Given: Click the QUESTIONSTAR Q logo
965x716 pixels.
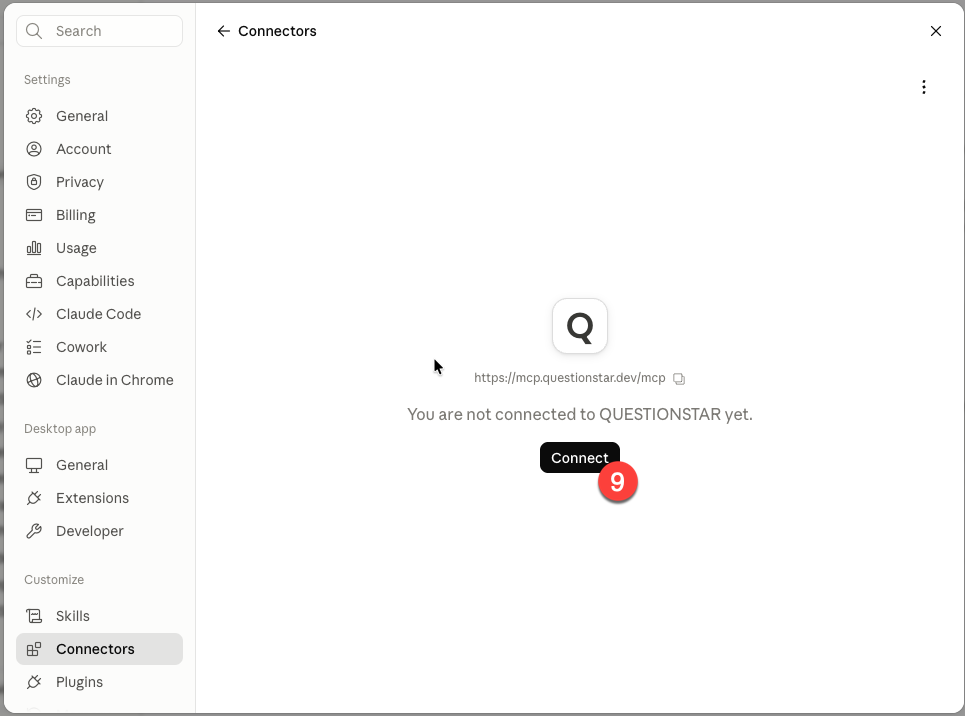Looking at the screenshot, I should pyautogui.click(x=580, y=326).
